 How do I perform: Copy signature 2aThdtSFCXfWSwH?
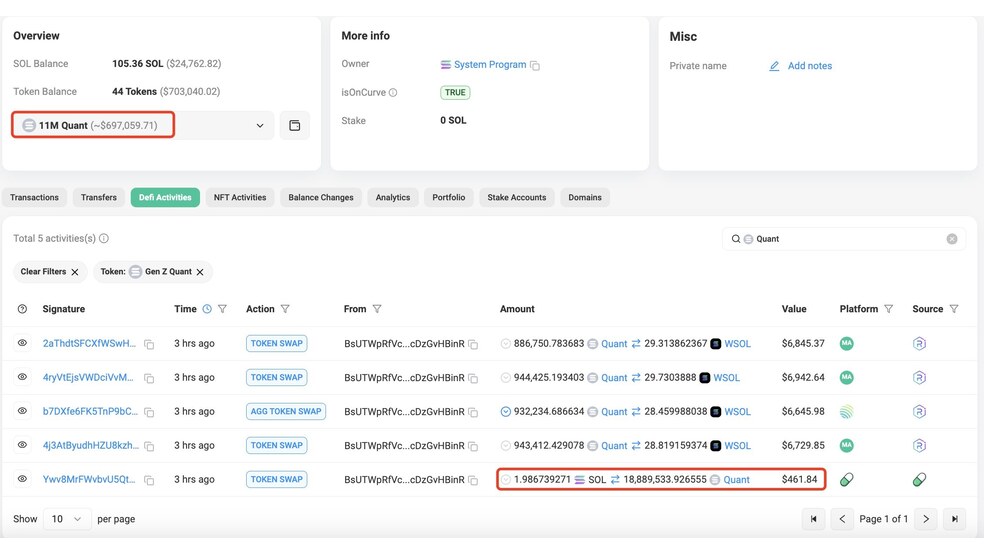(149, 344)
